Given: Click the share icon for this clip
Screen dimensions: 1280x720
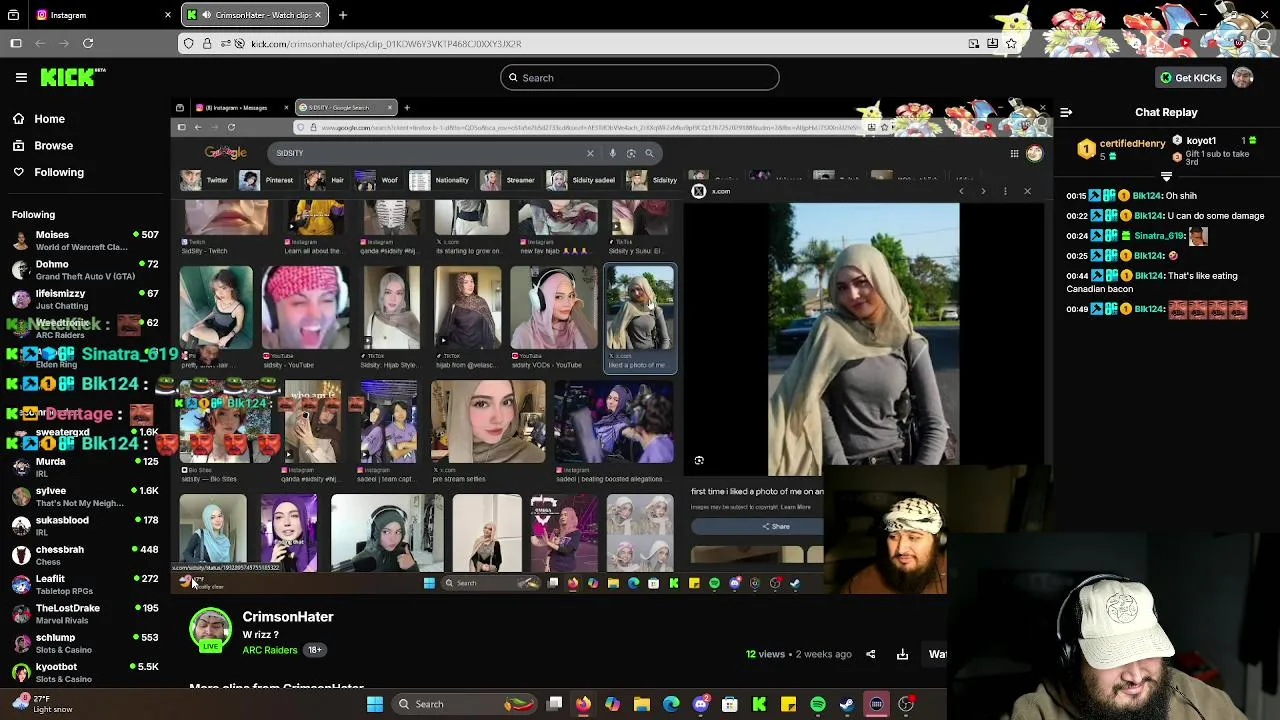Looking at the screenshot, I should point(870,654).
